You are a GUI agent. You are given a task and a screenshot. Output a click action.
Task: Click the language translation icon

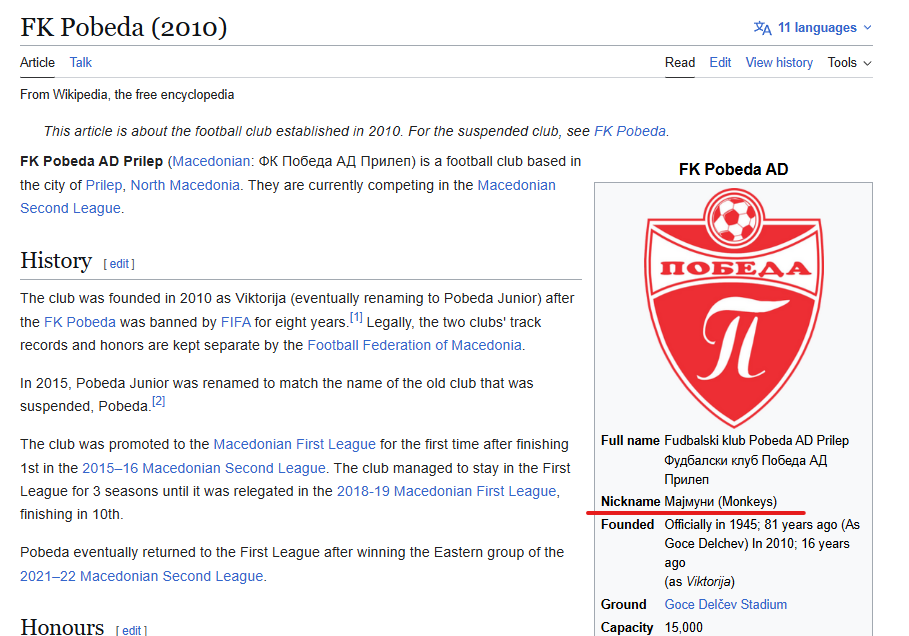pos(762,28)
